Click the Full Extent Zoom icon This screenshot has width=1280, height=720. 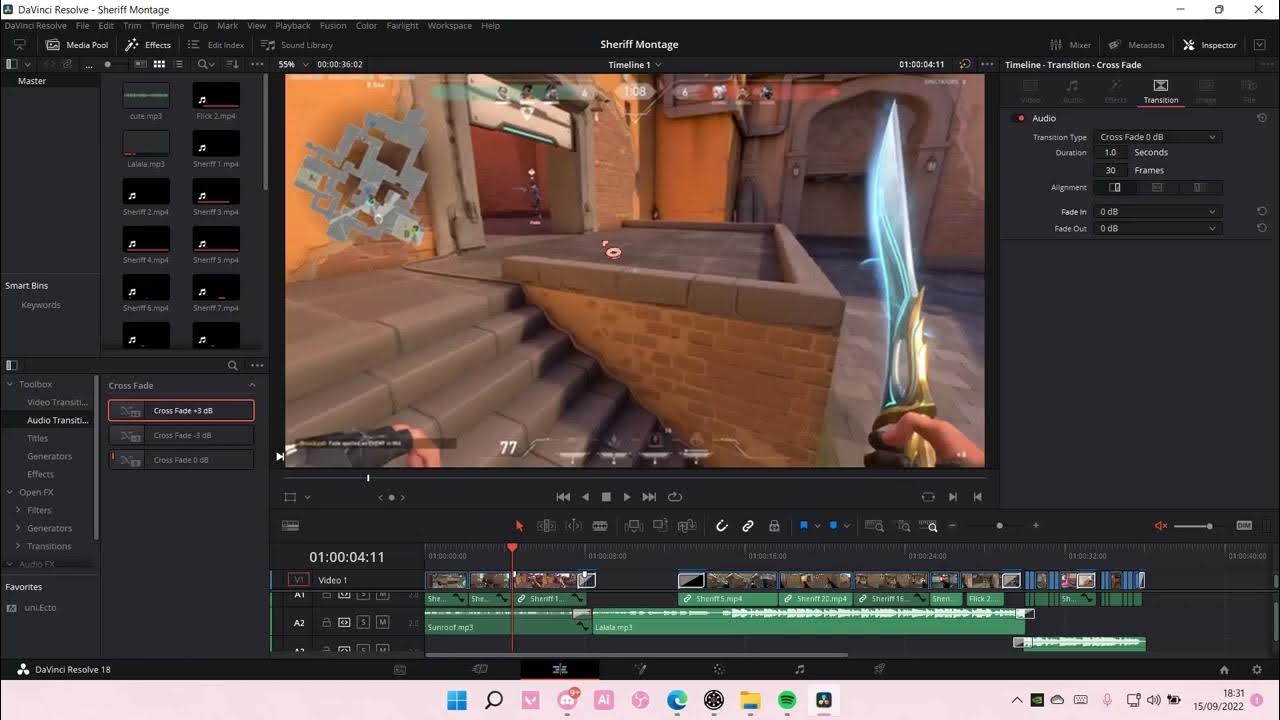[x=874, y=526]
